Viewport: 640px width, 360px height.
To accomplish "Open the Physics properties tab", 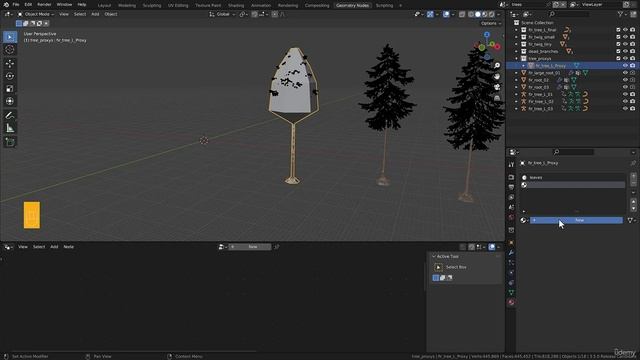I will tap(511, 273).
